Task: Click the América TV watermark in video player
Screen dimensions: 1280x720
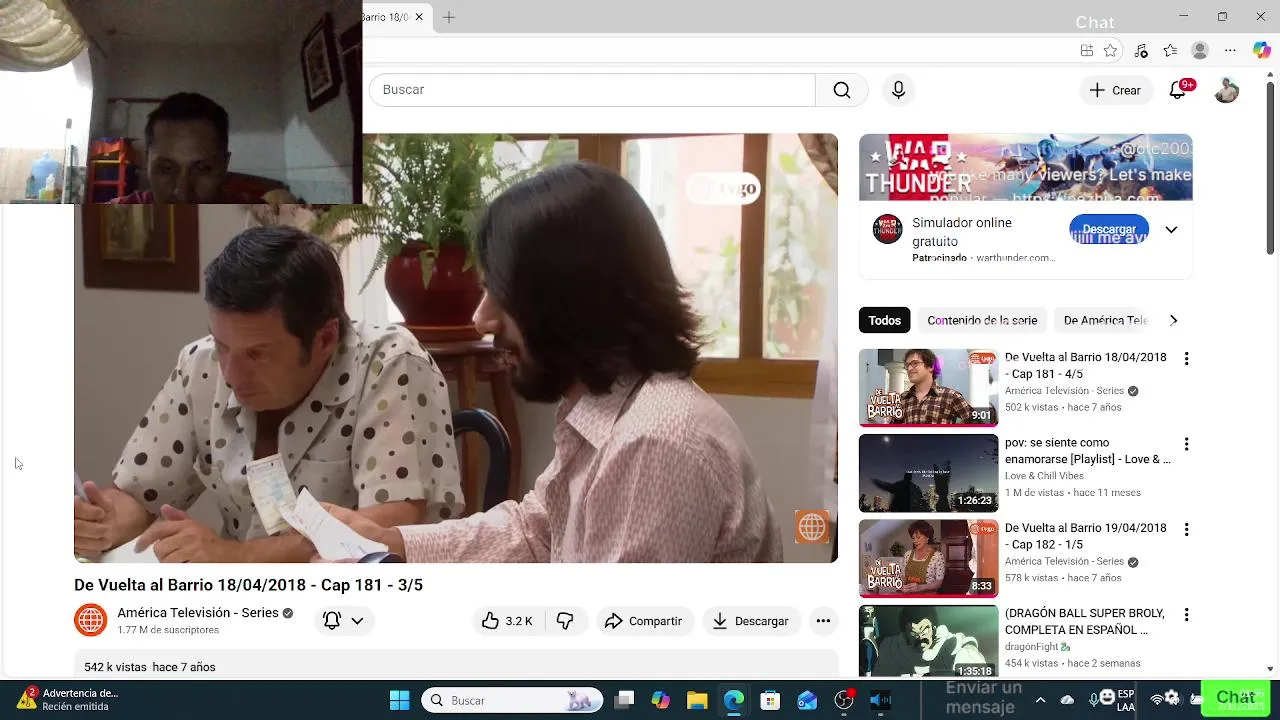Action: click(811, 526)
